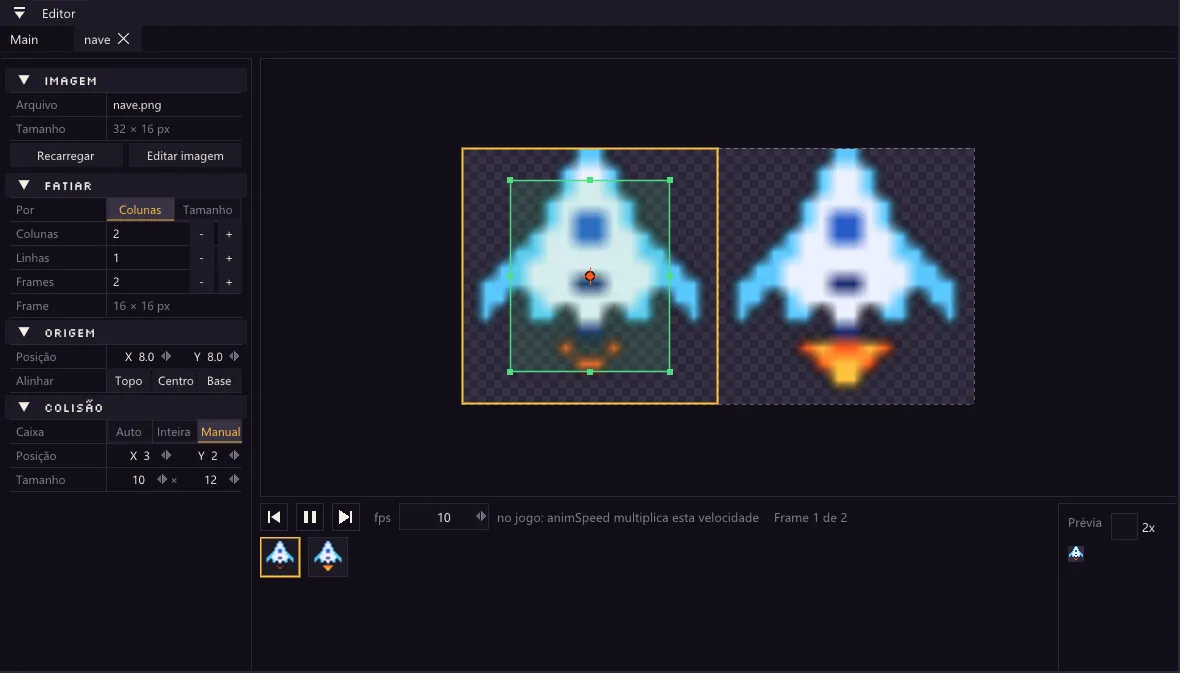Image resolution: width=1180 pixels, height=673 pixels.
Task: Click the preview color swatch box
Action: 1124,526
